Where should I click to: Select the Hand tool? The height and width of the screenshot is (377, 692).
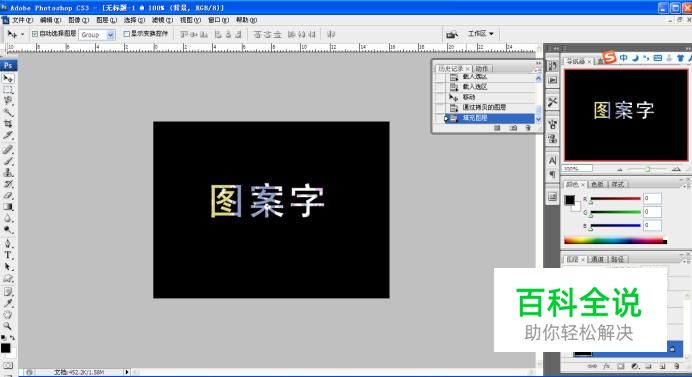(8, 315)
